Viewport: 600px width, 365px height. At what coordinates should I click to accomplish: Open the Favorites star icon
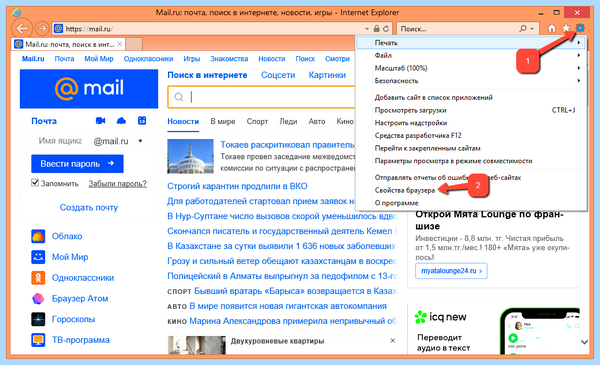[566, 28]
